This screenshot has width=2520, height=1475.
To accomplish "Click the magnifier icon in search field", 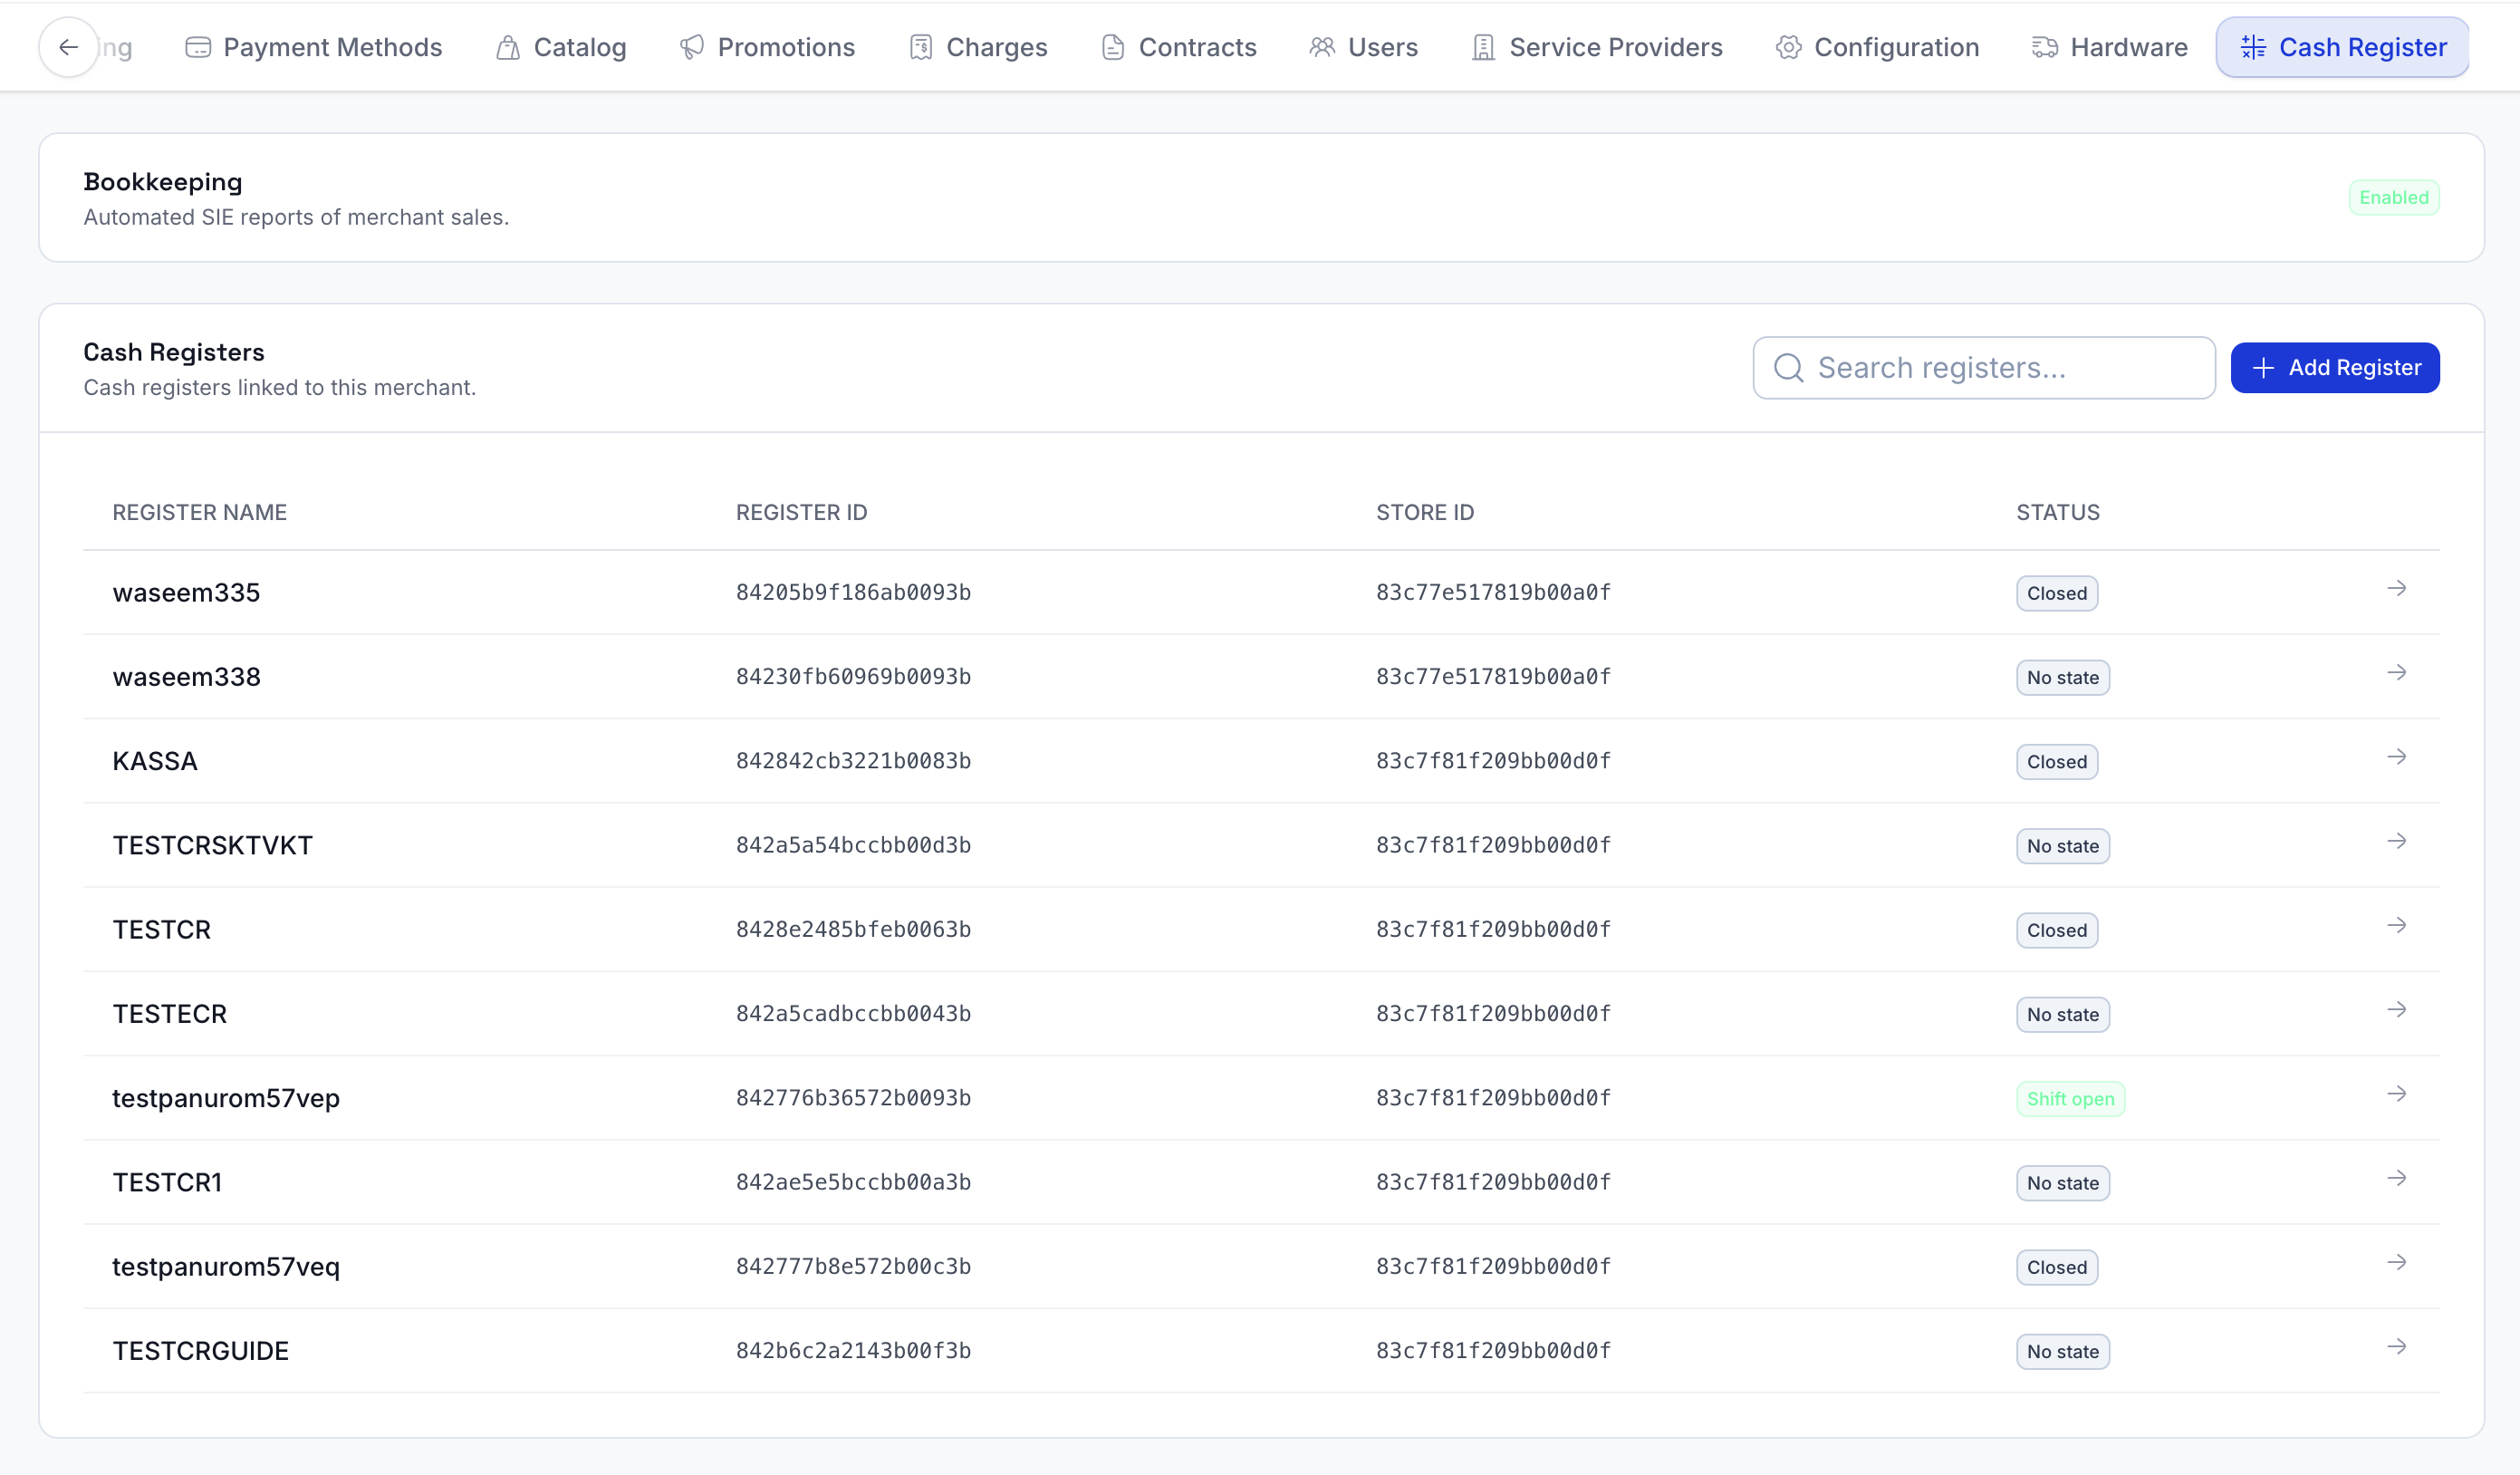I will click(1789, 368).
